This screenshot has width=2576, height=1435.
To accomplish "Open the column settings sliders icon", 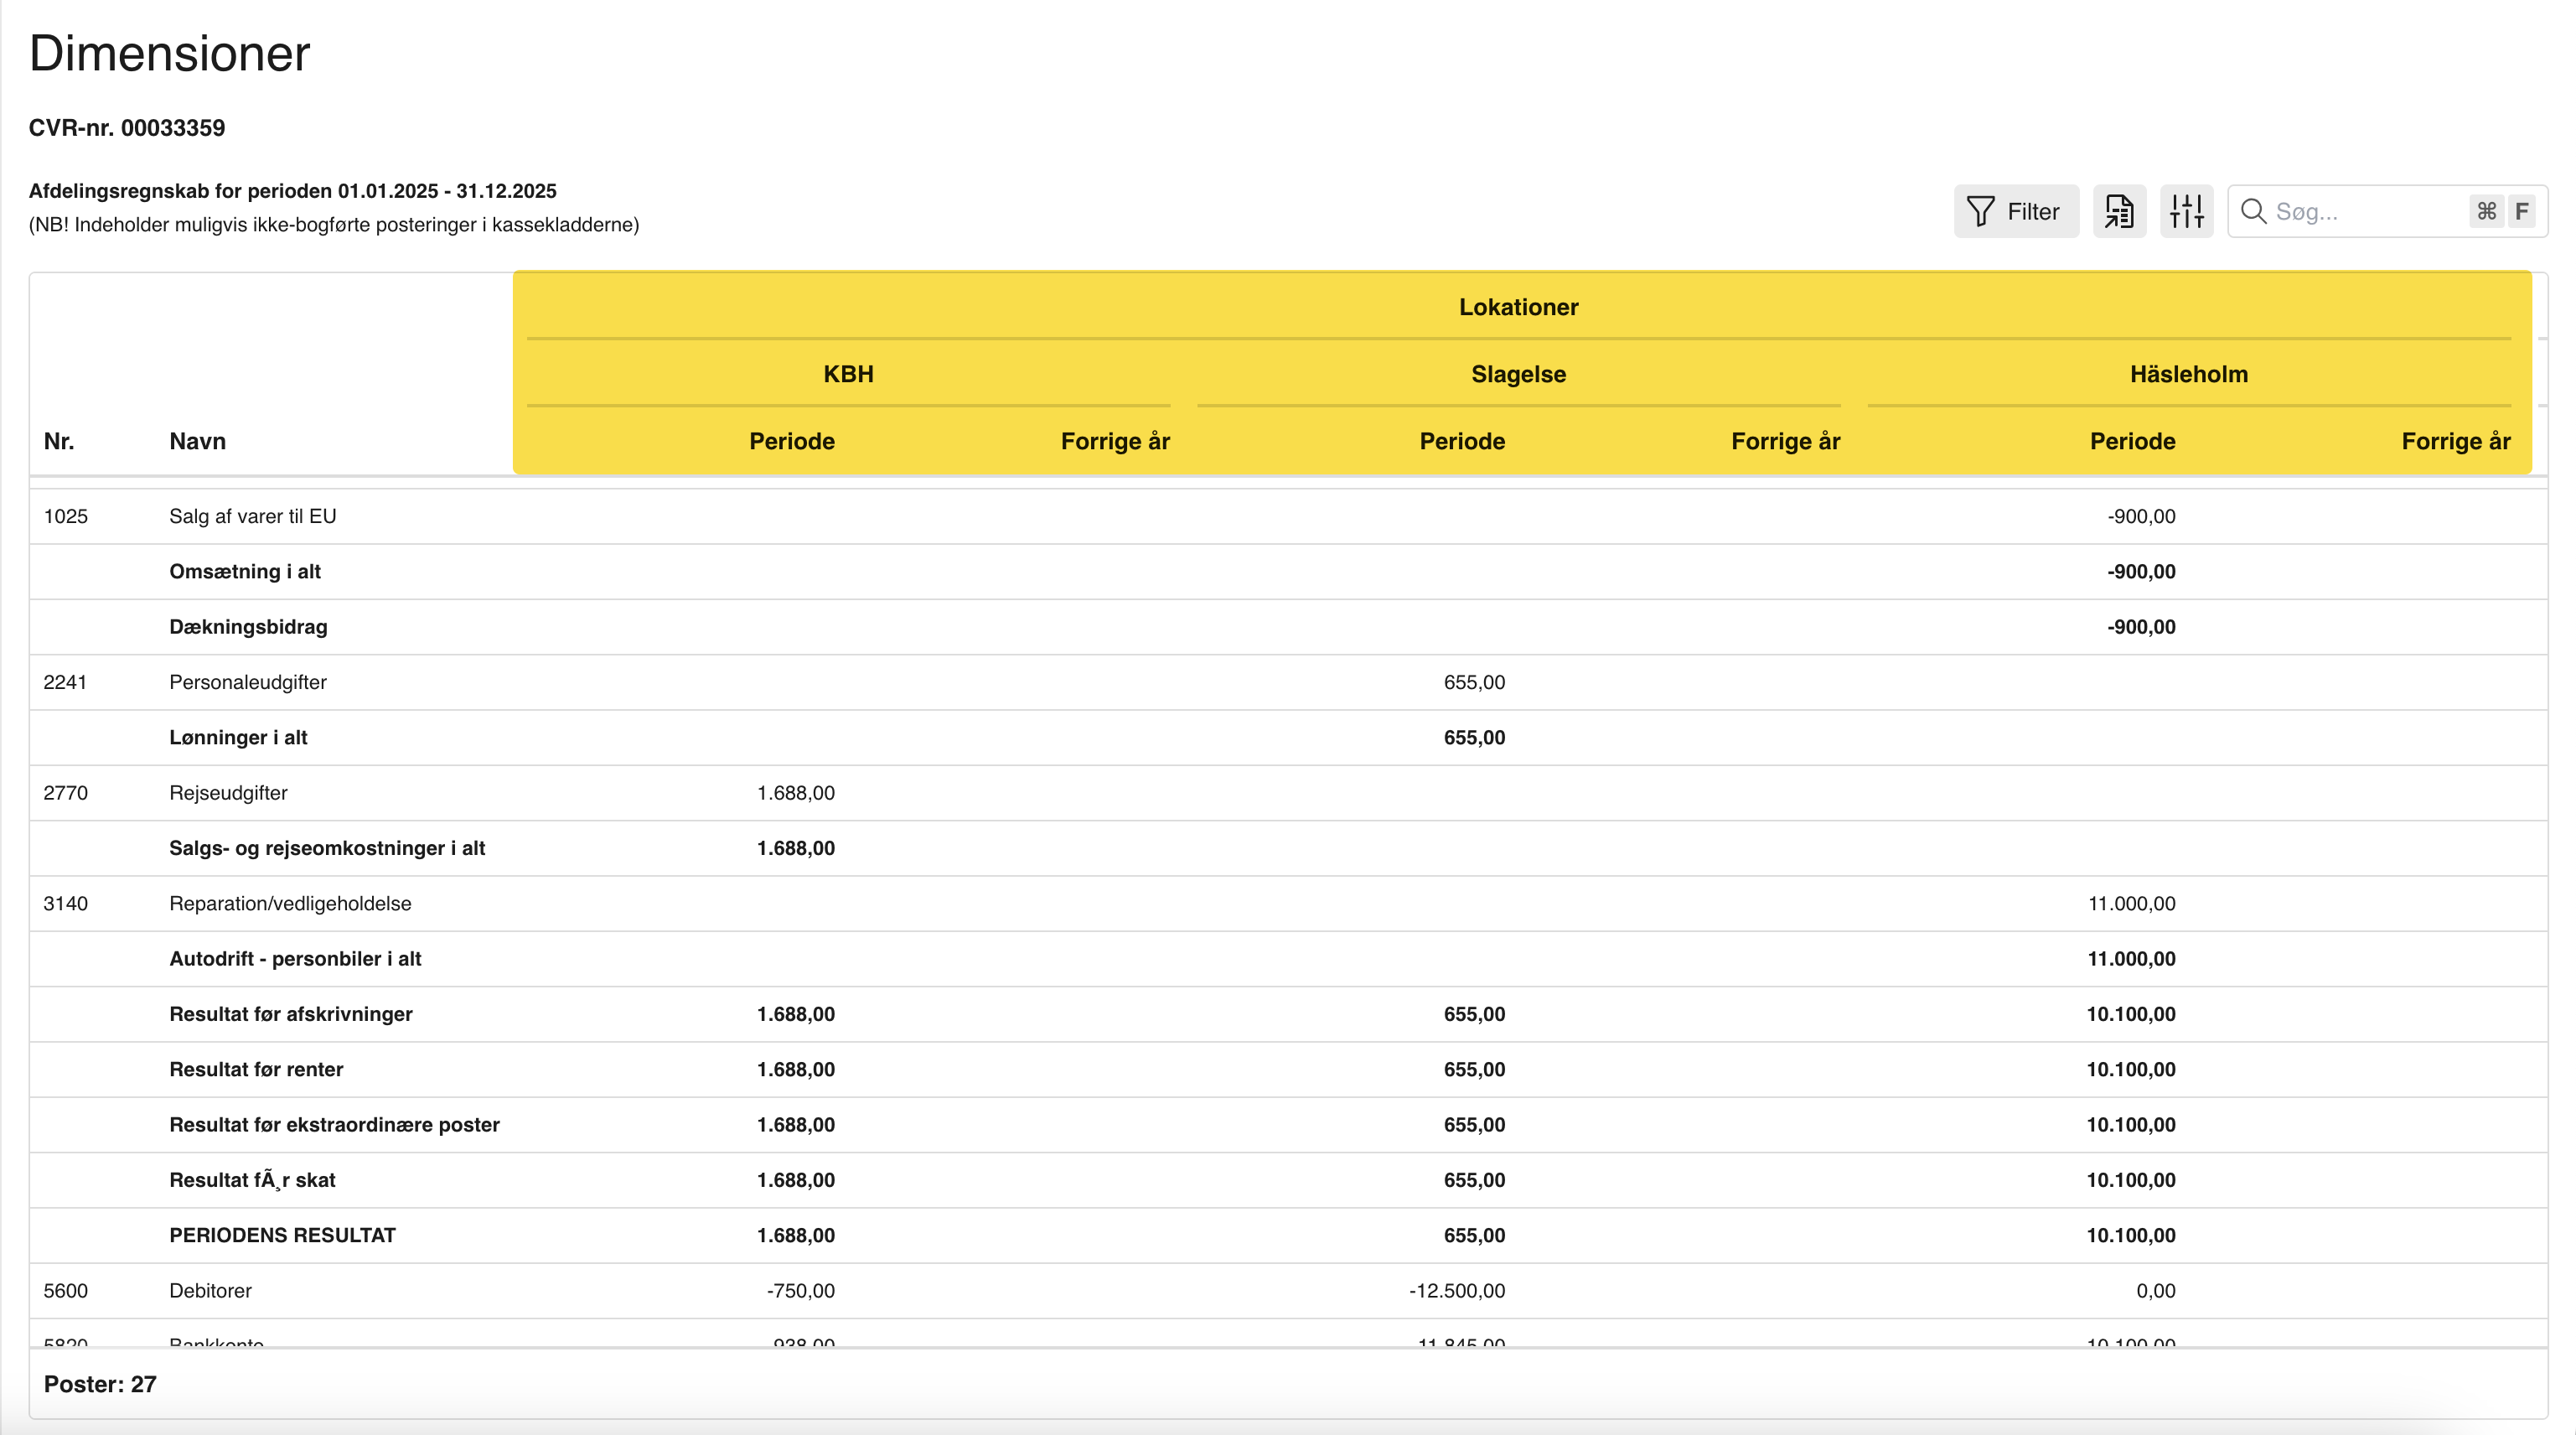I will point(2186,211).
